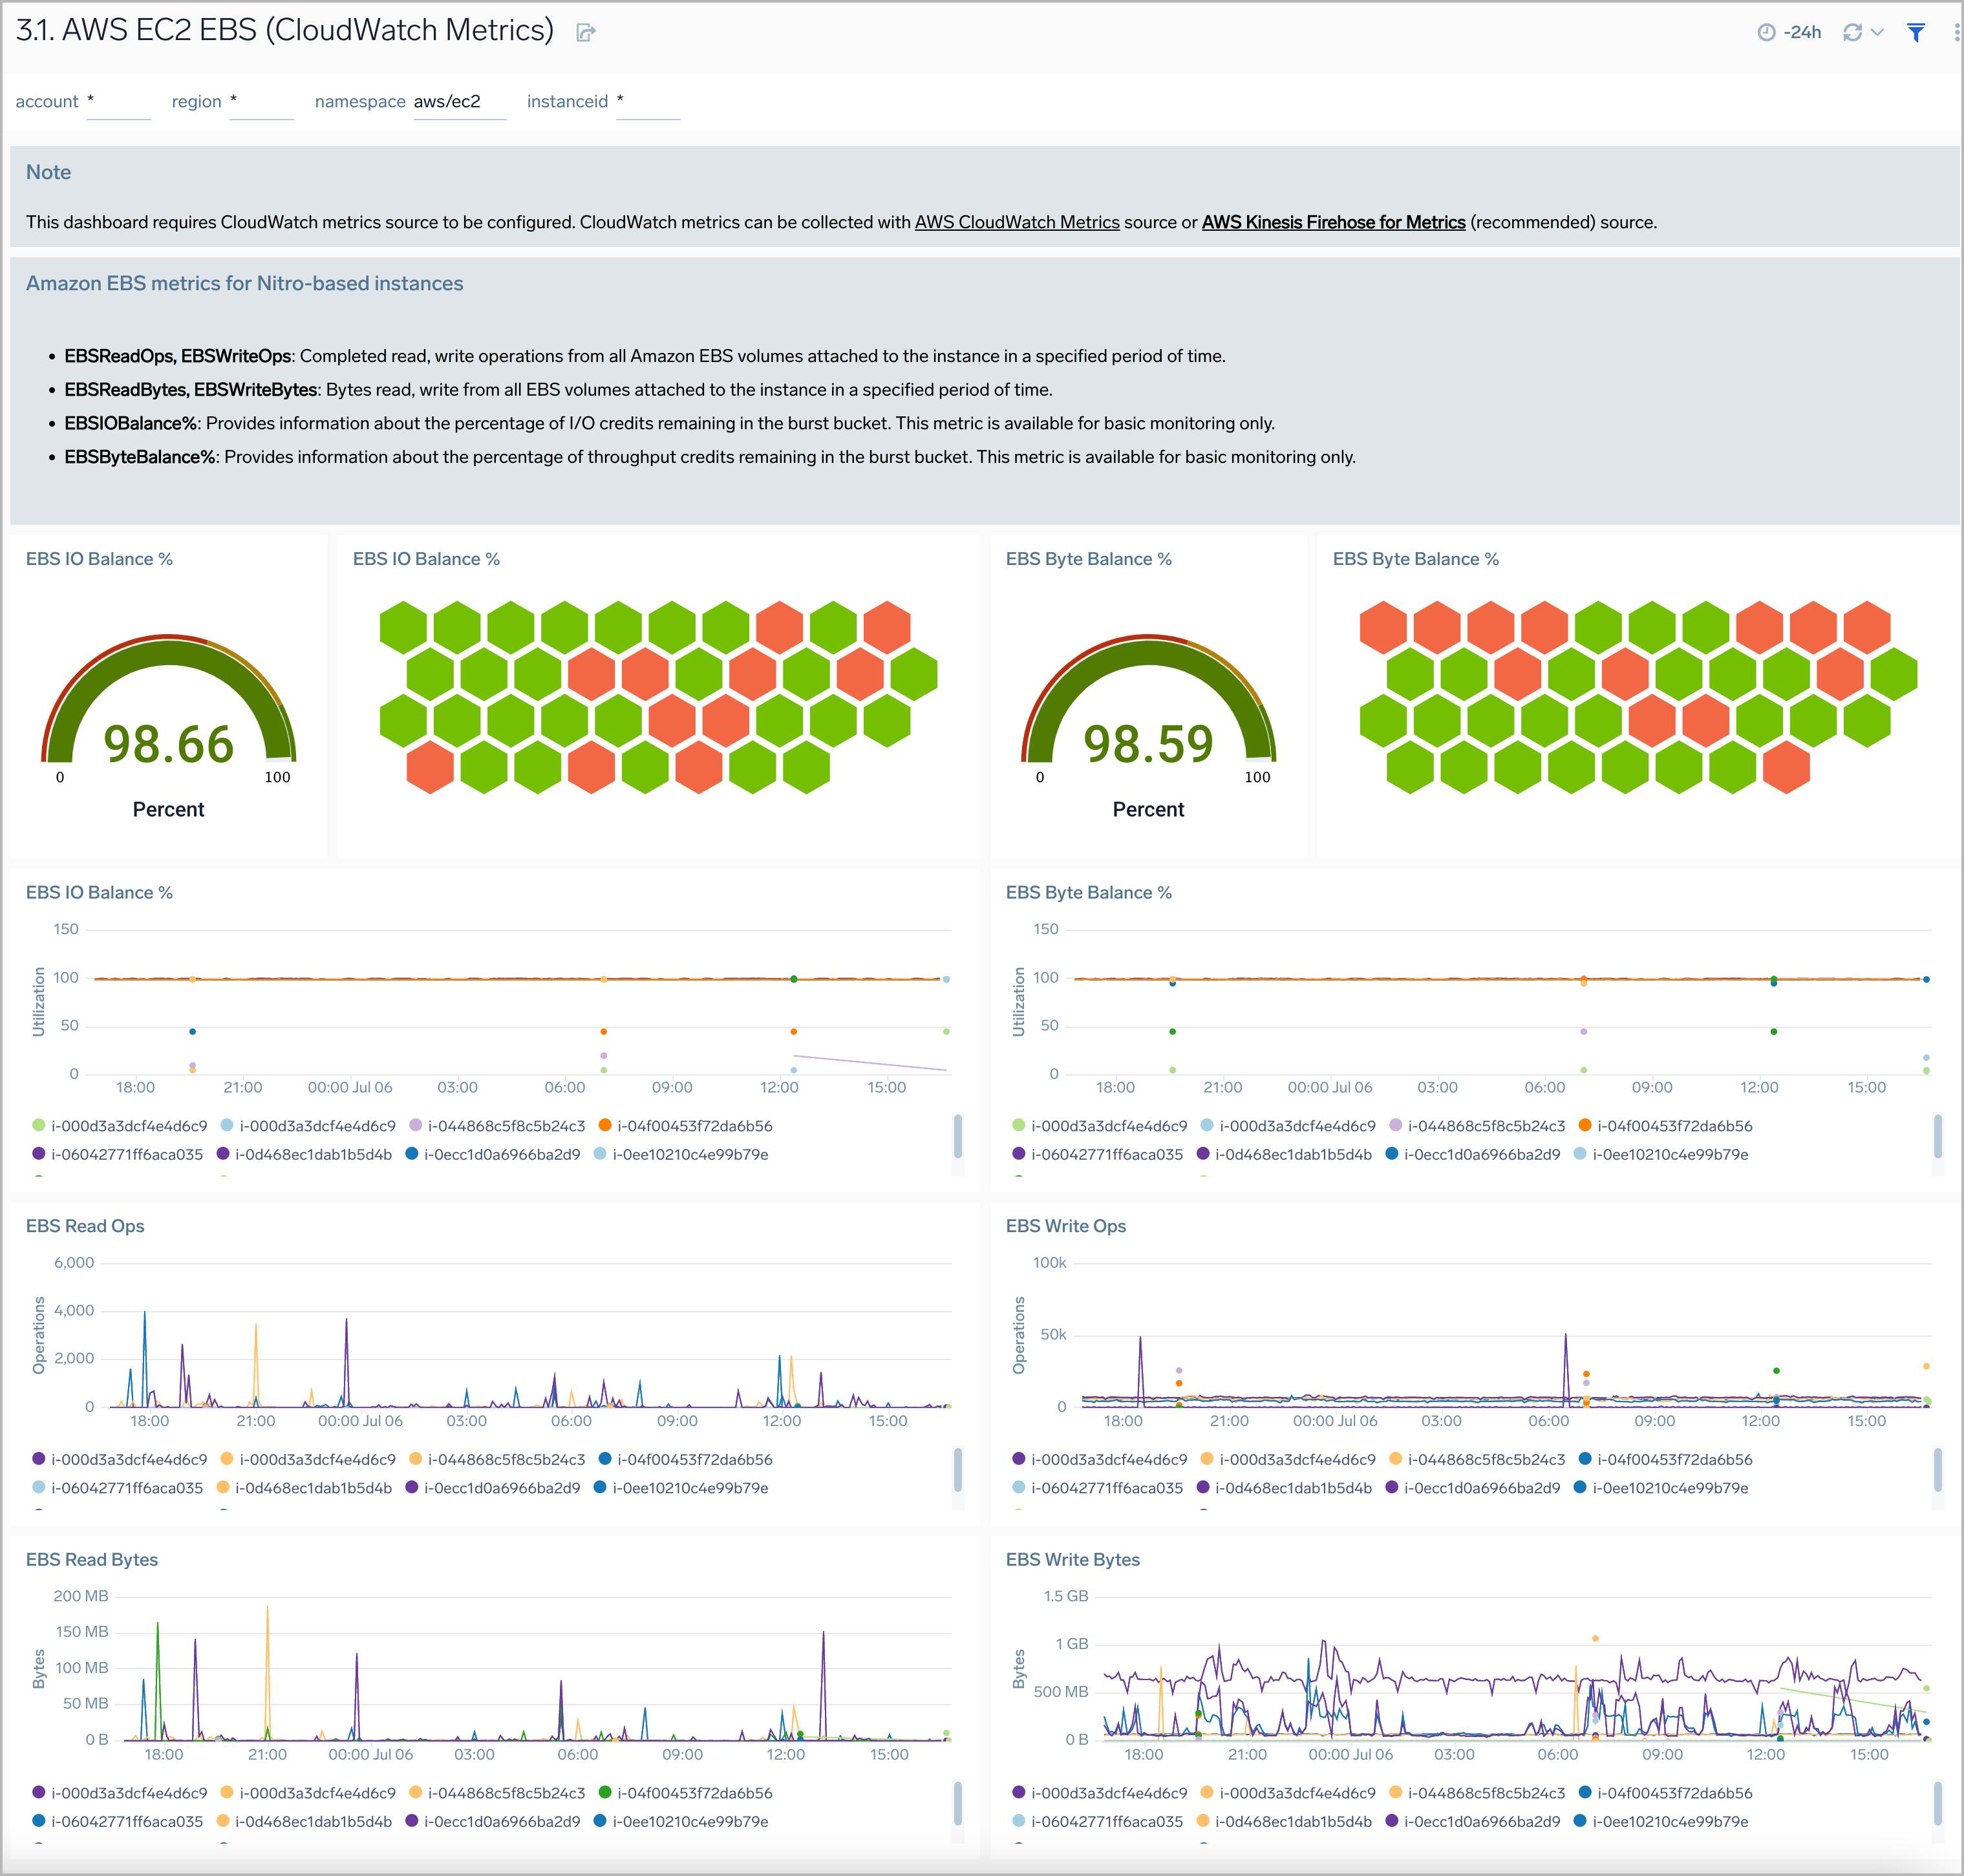1964x1876 pixels.
Task: Click purple dot of i-0ecc1d0a6966ba2d9 in EBS Write Bytes legend
Action: click(x=1392, y=1821)
